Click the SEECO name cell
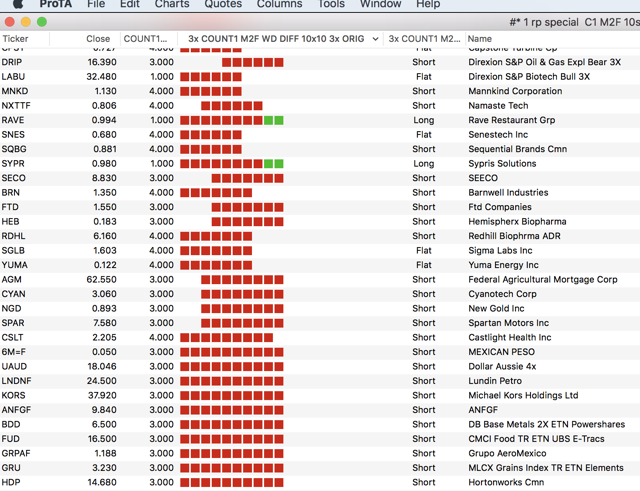This screenshot has height=491, width=640. click(x=483, y=178)
